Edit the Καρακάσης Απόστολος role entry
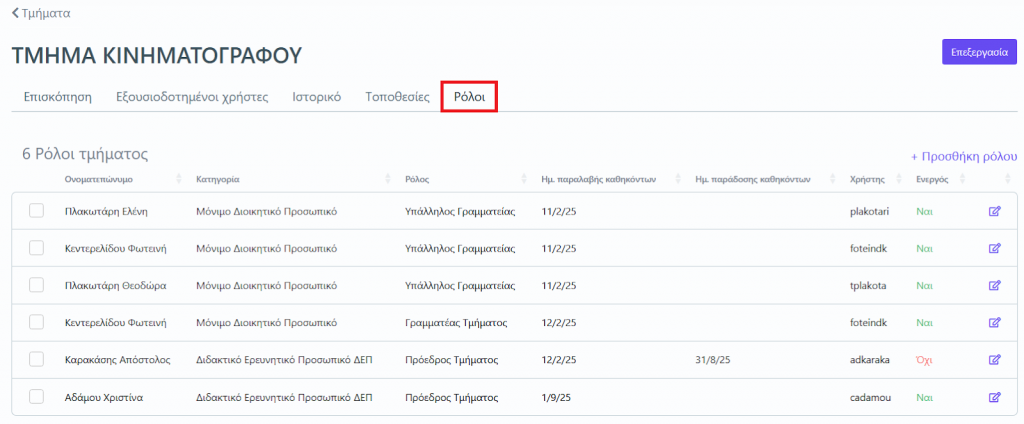 (994, 360)
